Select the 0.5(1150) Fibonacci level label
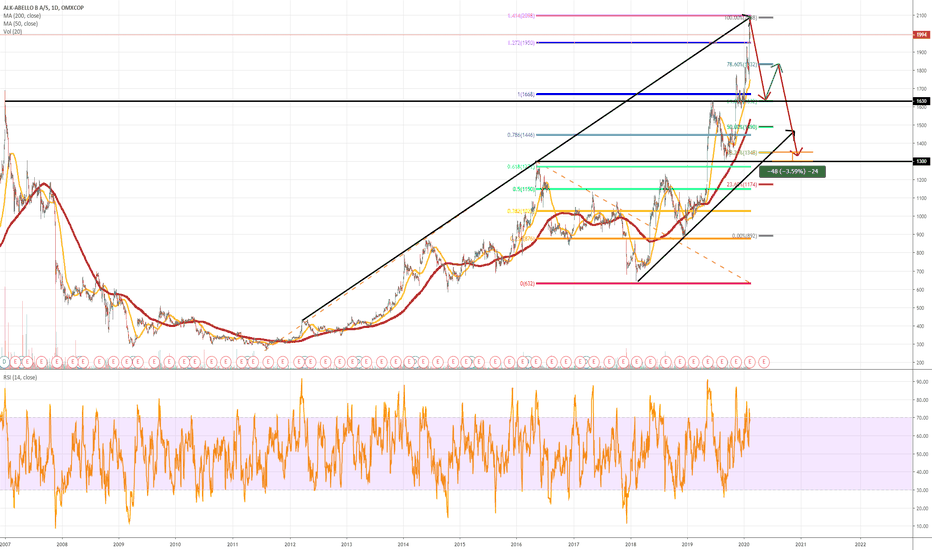 [524, 189]
